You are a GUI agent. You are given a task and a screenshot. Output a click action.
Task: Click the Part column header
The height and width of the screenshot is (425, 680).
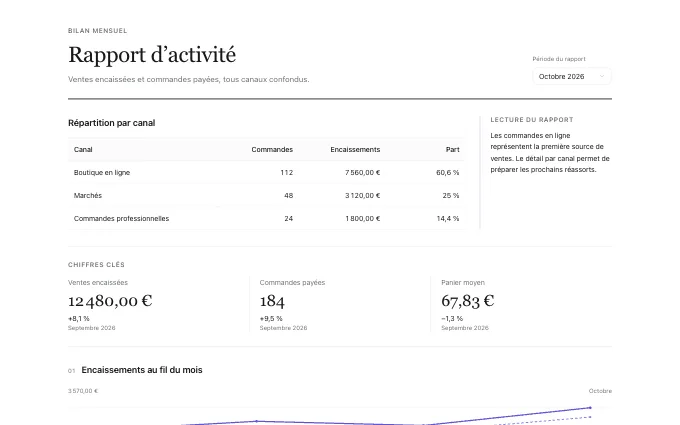pos(452,150)
